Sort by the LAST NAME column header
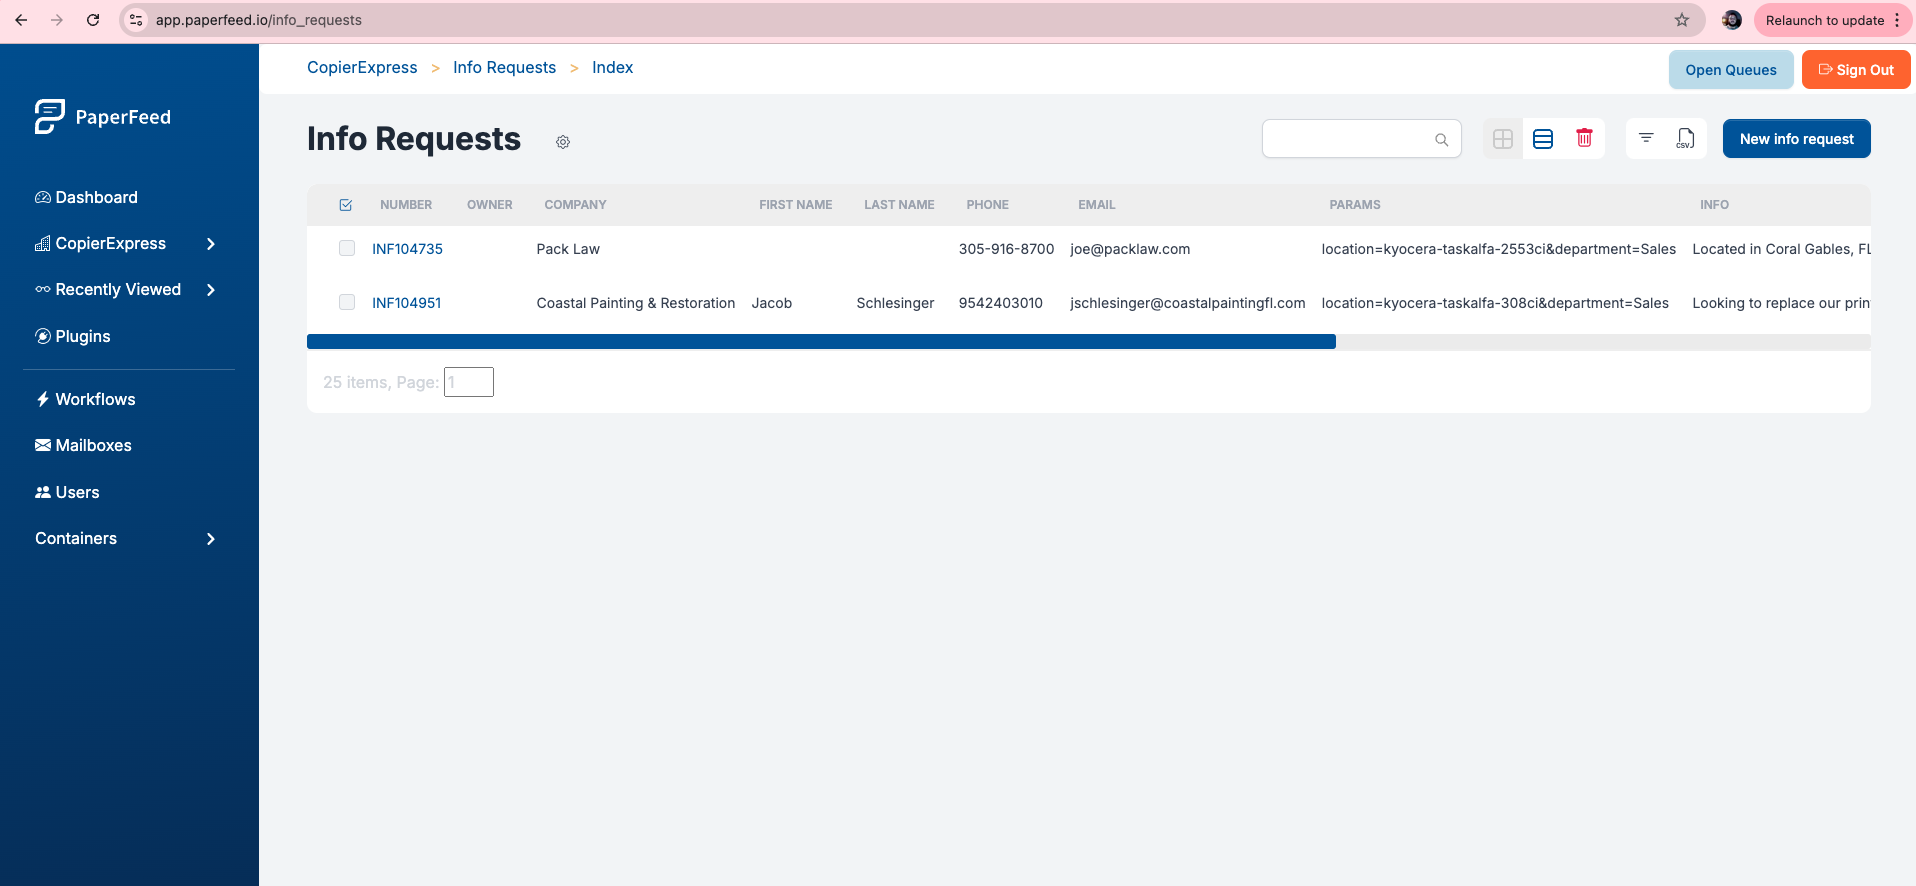The image size is (1916, 886). [x=899, y=205]
